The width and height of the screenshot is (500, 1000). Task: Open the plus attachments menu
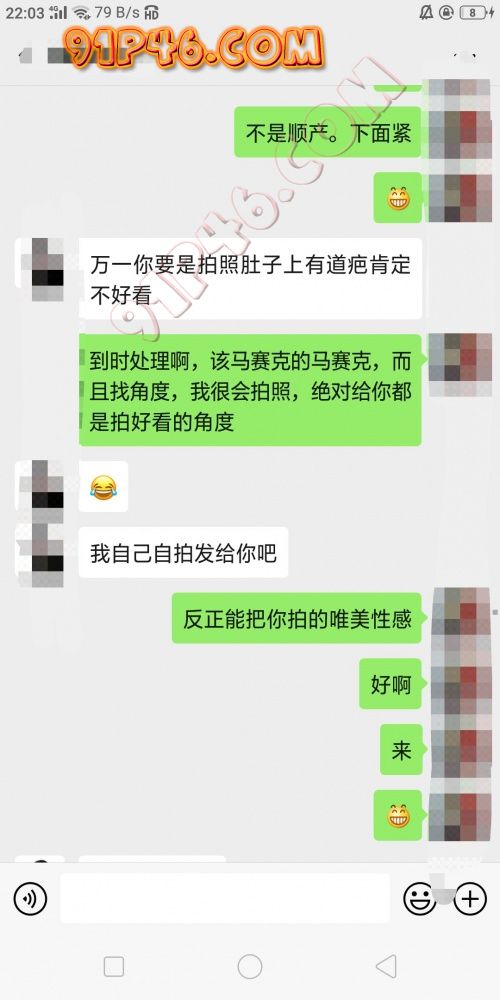pos(470,899)
